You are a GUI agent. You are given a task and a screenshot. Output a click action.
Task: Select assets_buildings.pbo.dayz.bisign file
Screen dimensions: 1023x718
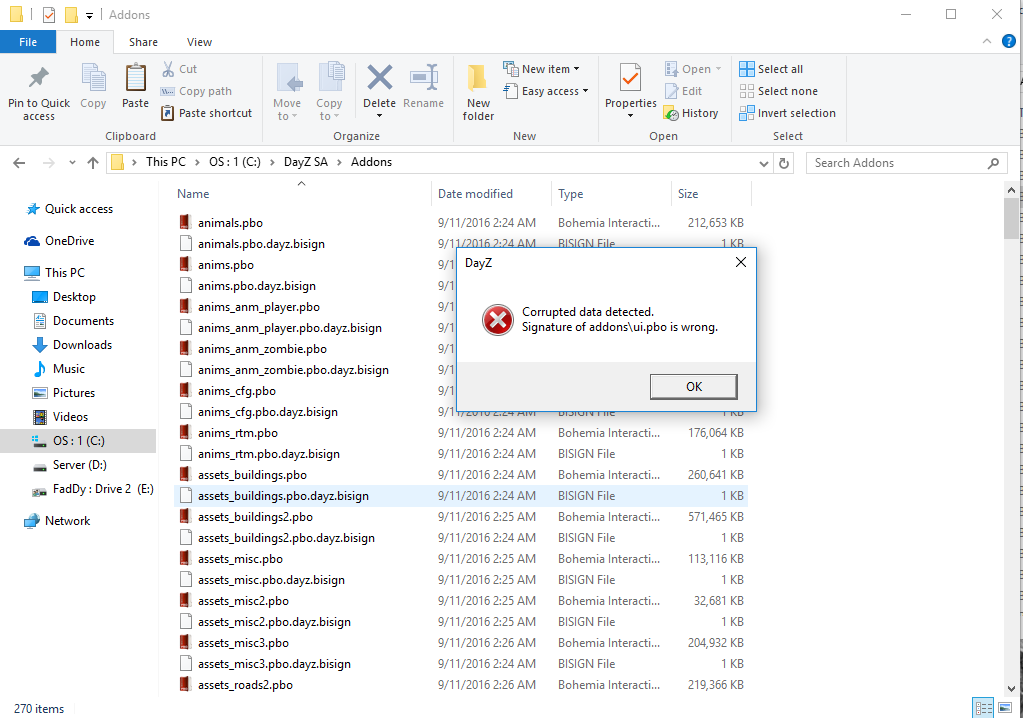coord(461,496)
